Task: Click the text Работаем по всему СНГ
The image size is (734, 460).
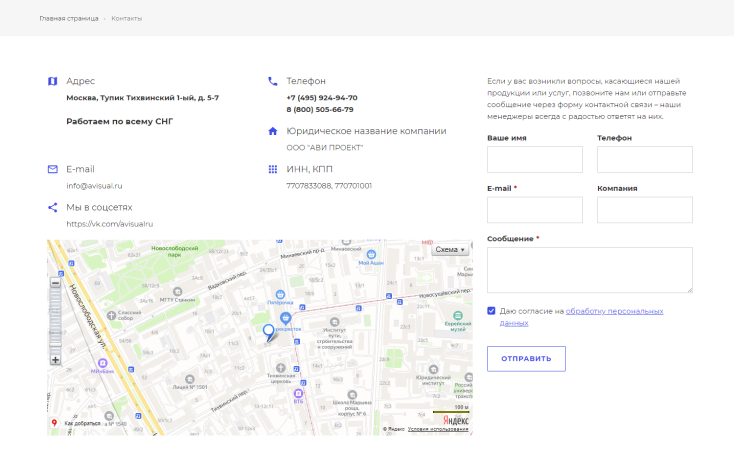Action: (119, 122)
